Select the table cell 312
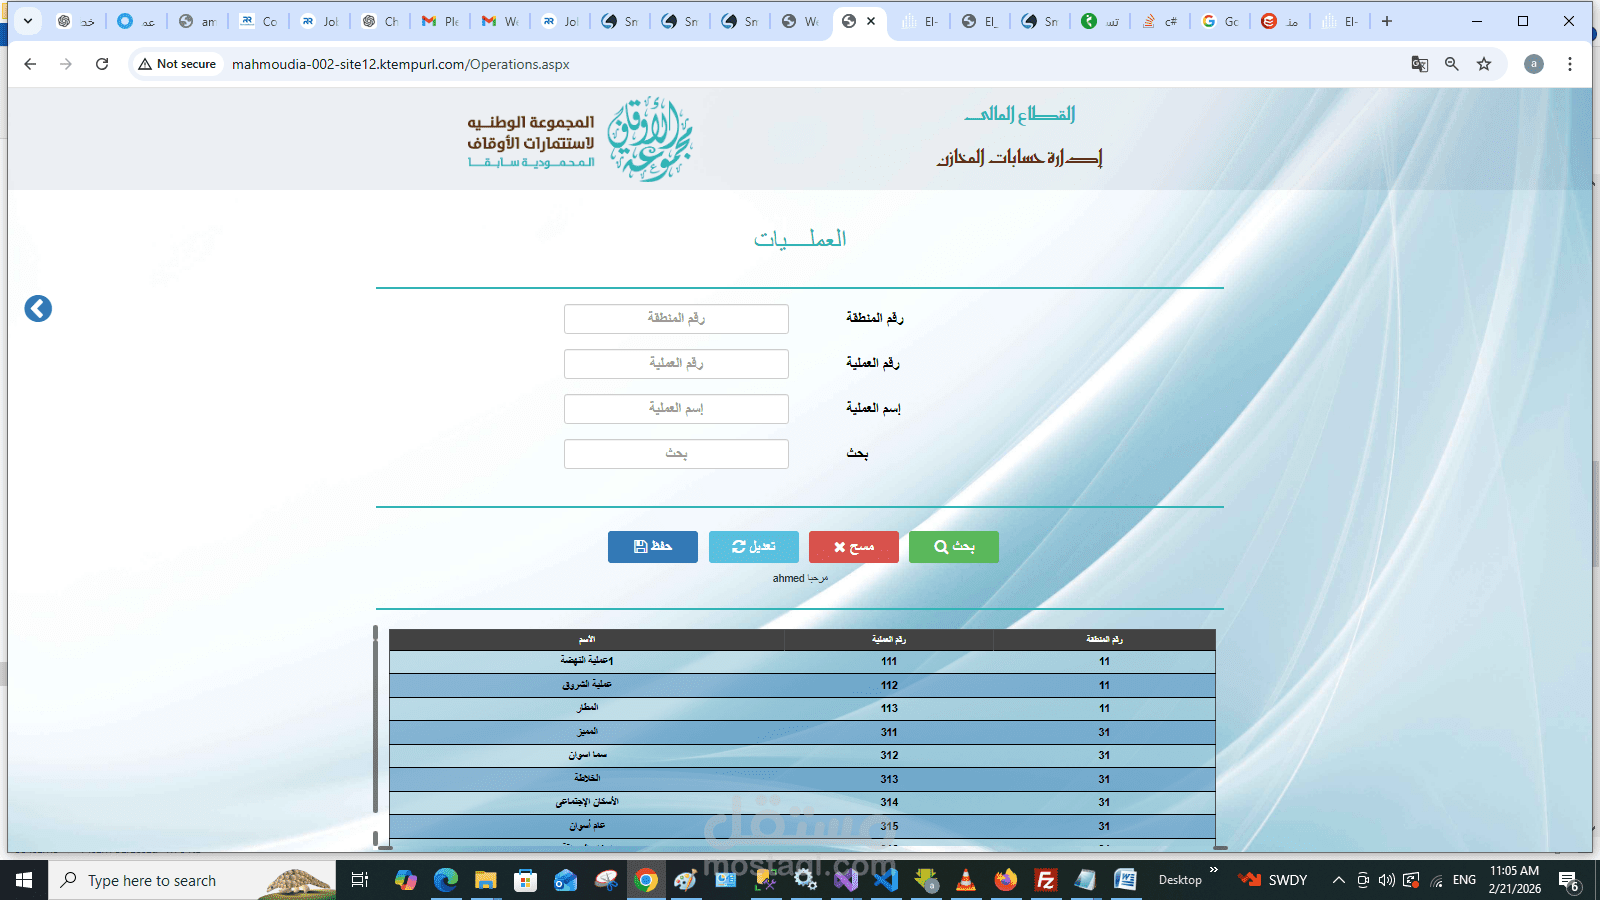Viewport: 1600px width, 900px height. pos(889,756)
